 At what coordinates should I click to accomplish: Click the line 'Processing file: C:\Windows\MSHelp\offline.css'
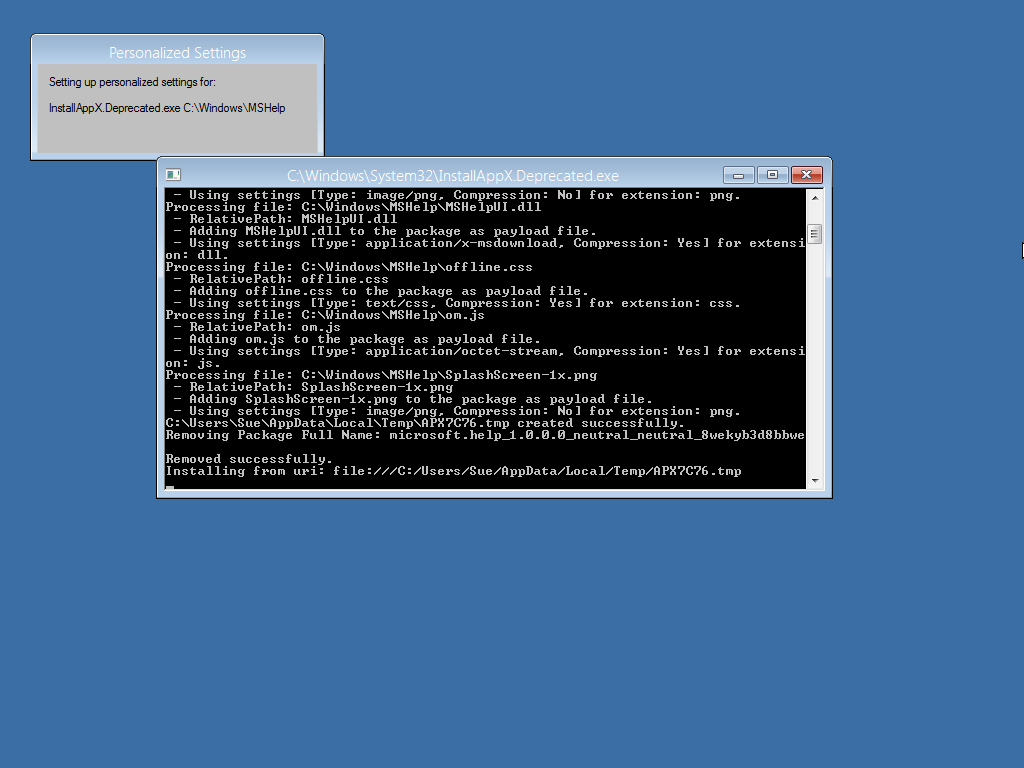(349, 267)
